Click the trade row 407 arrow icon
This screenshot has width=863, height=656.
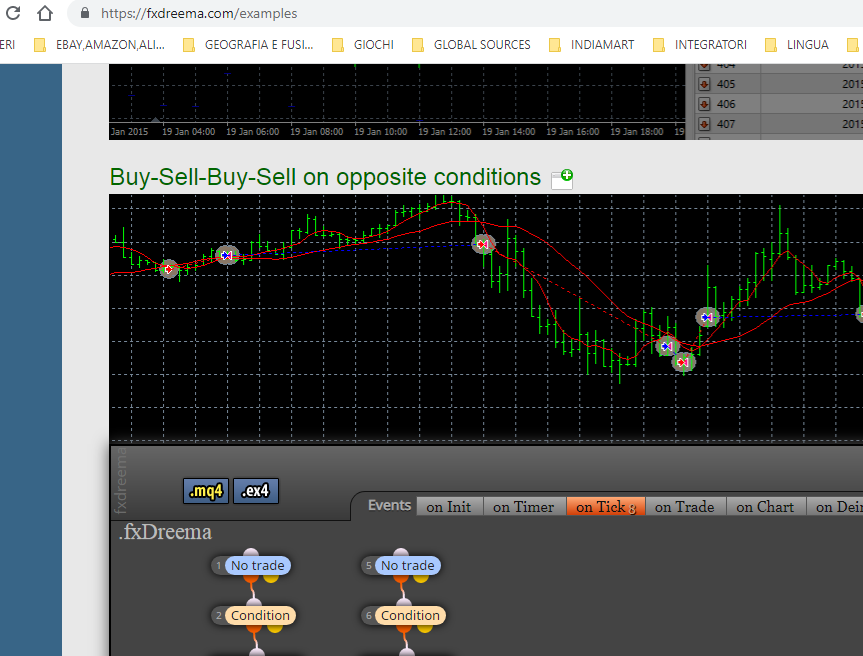coord(704,124)
